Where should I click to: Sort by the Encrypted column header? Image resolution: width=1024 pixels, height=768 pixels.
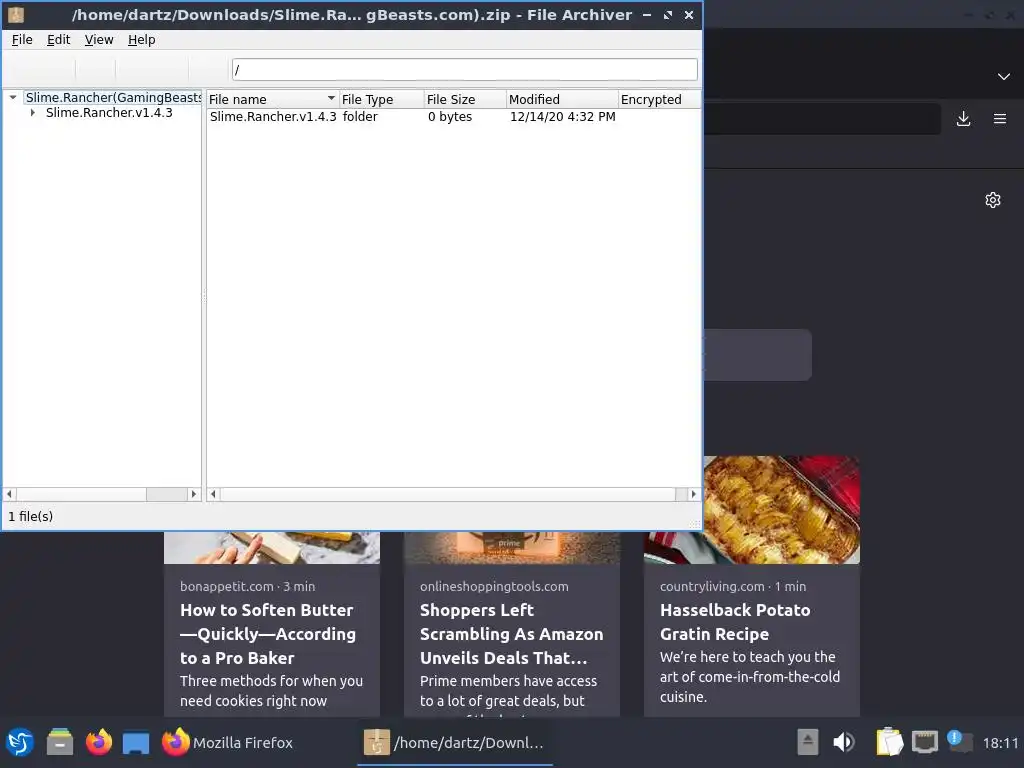(659, 99)
